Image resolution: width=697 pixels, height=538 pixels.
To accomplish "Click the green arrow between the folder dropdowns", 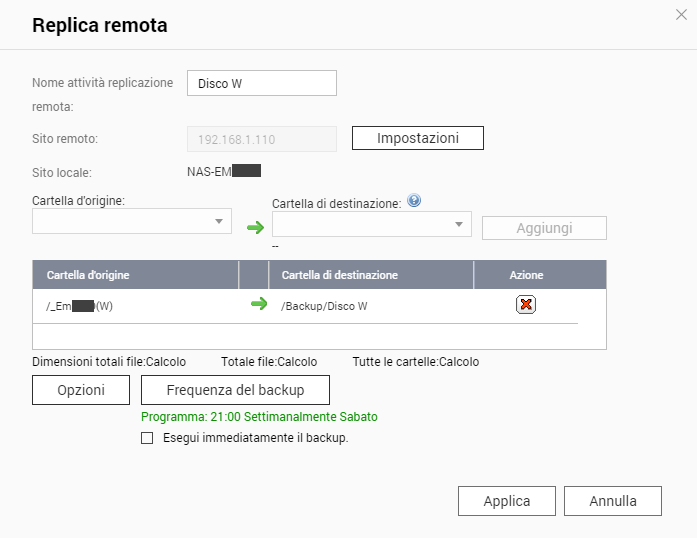I will (255, 227).
